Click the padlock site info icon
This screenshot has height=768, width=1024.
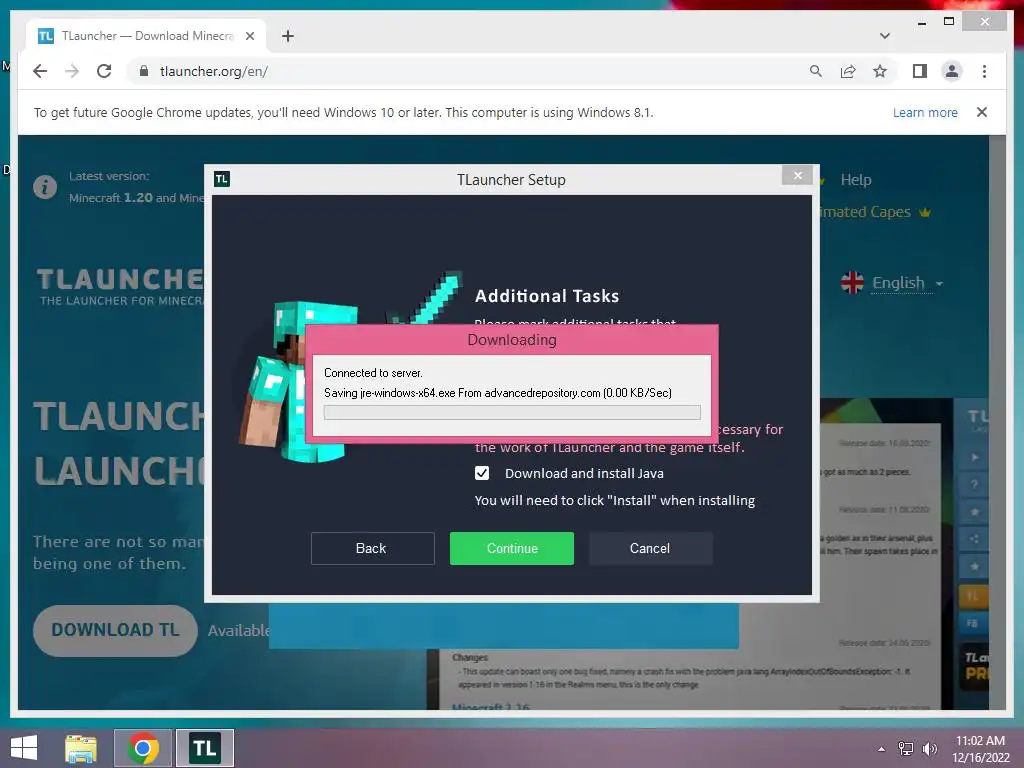pos(144,71)
